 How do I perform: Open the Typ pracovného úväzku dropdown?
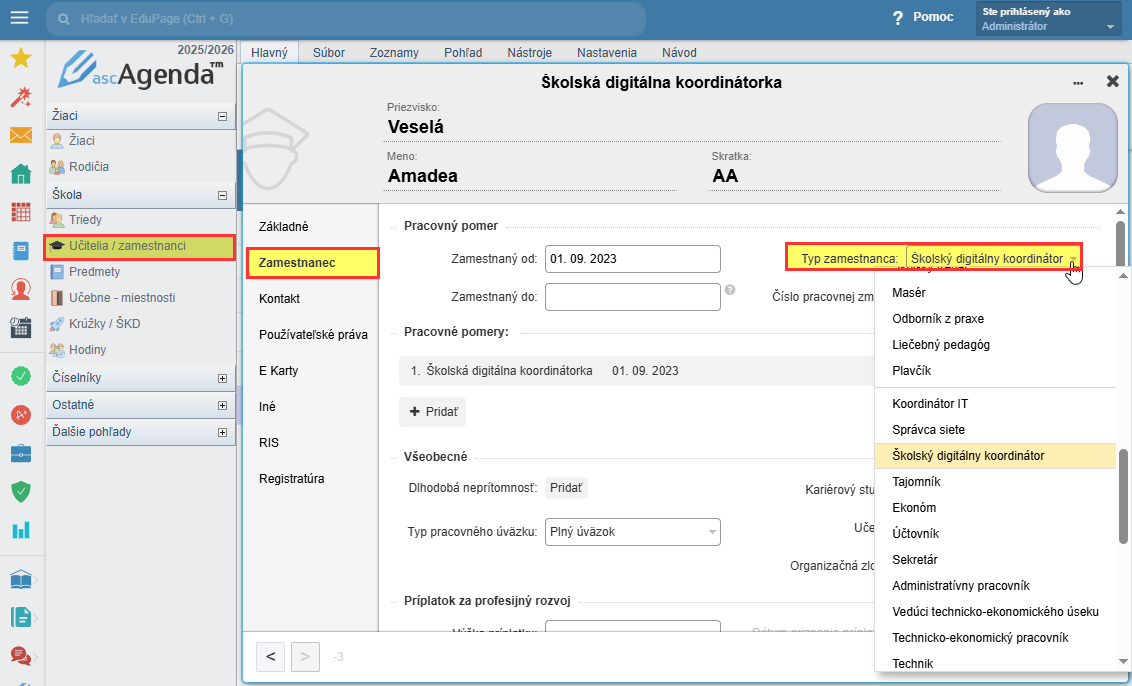[x=634, y=532]
